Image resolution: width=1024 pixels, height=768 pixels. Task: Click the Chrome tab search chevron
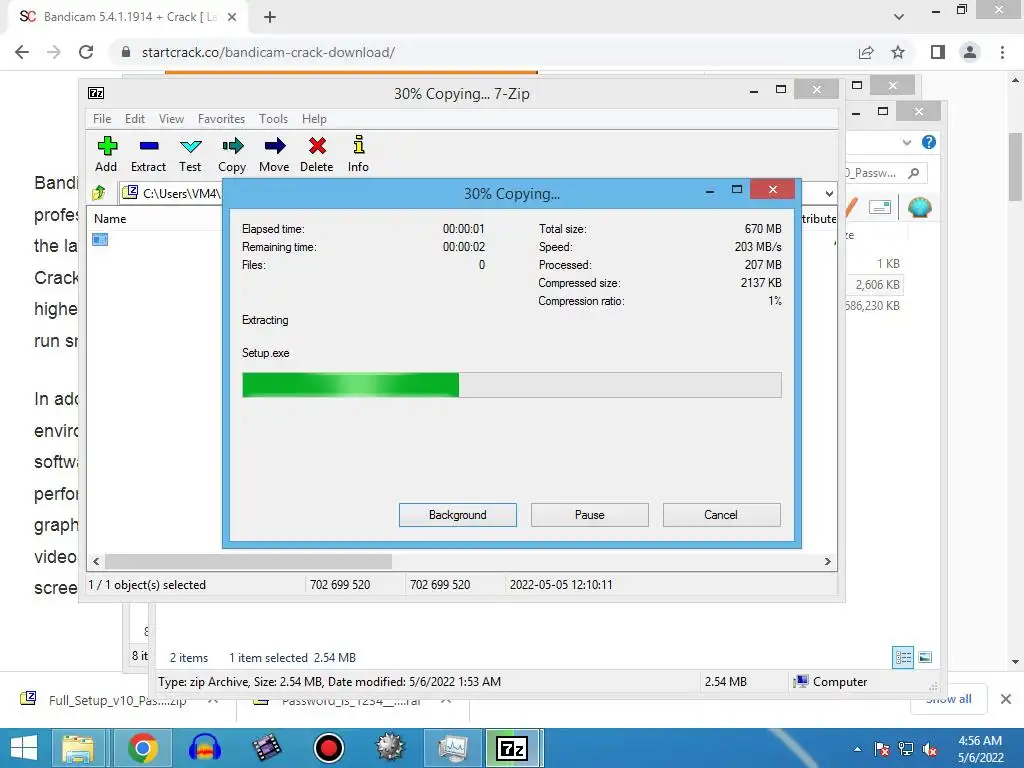click(899, 17)
